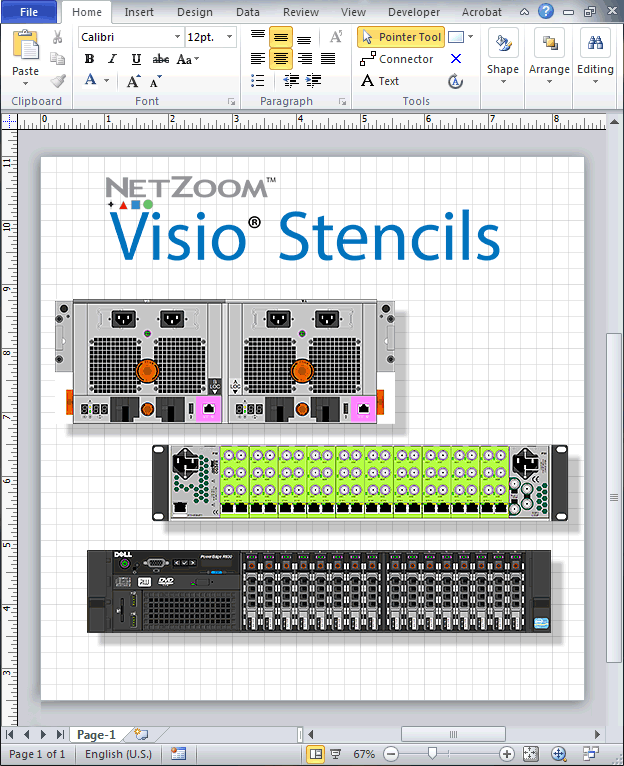
Task: Toggle bold formatting
Action: tap(89, 59)
